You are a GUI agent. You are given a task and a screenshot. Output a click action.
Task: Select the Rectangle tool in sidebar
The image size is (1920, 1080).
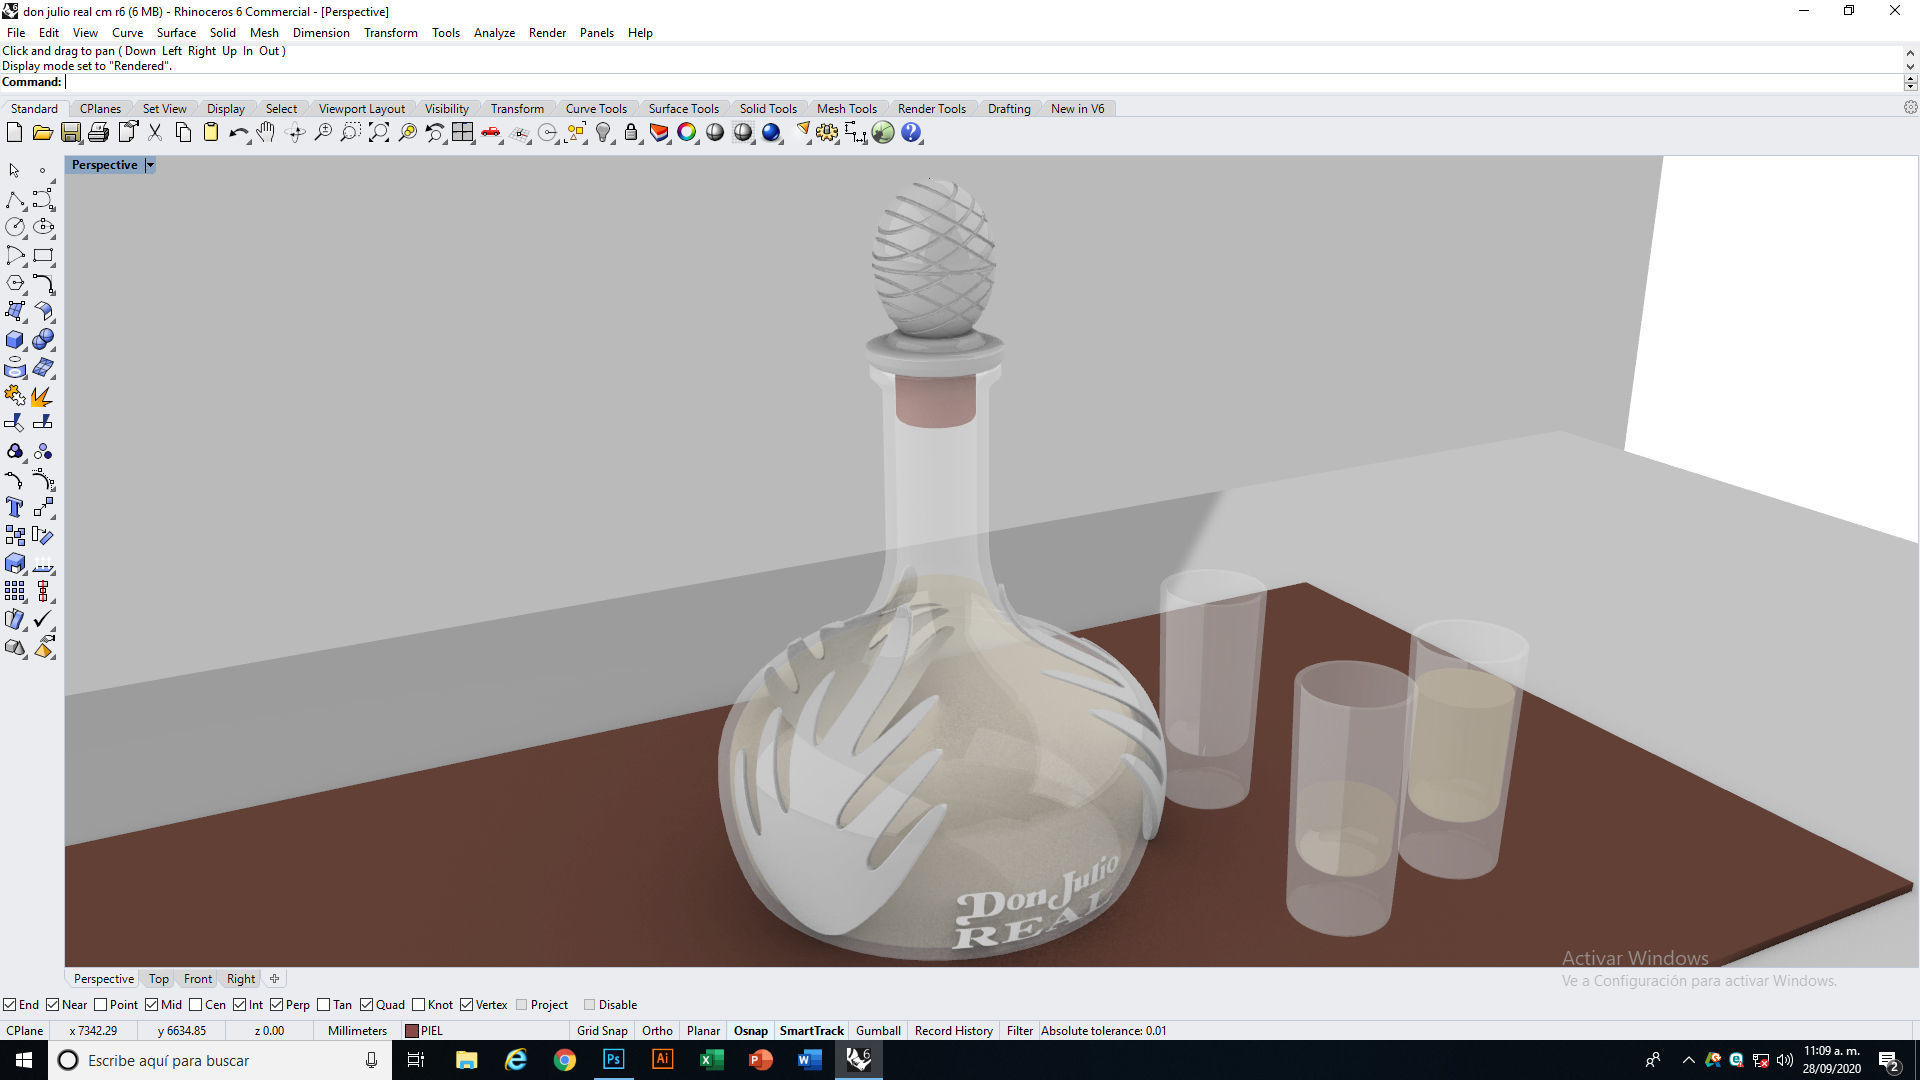[x=43, y=255]
